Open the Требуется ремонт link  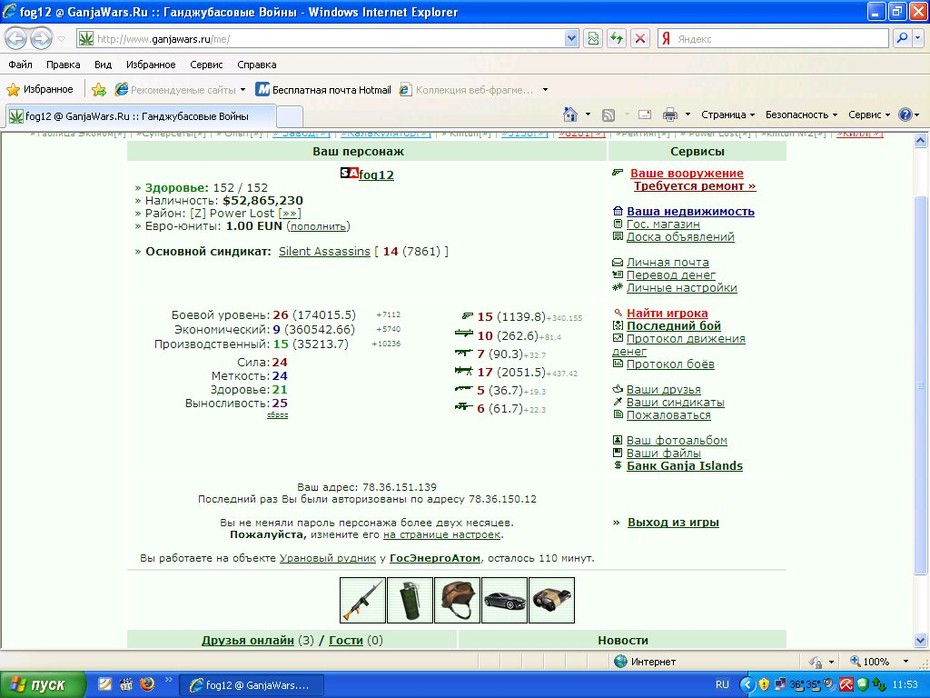(695, 186)
